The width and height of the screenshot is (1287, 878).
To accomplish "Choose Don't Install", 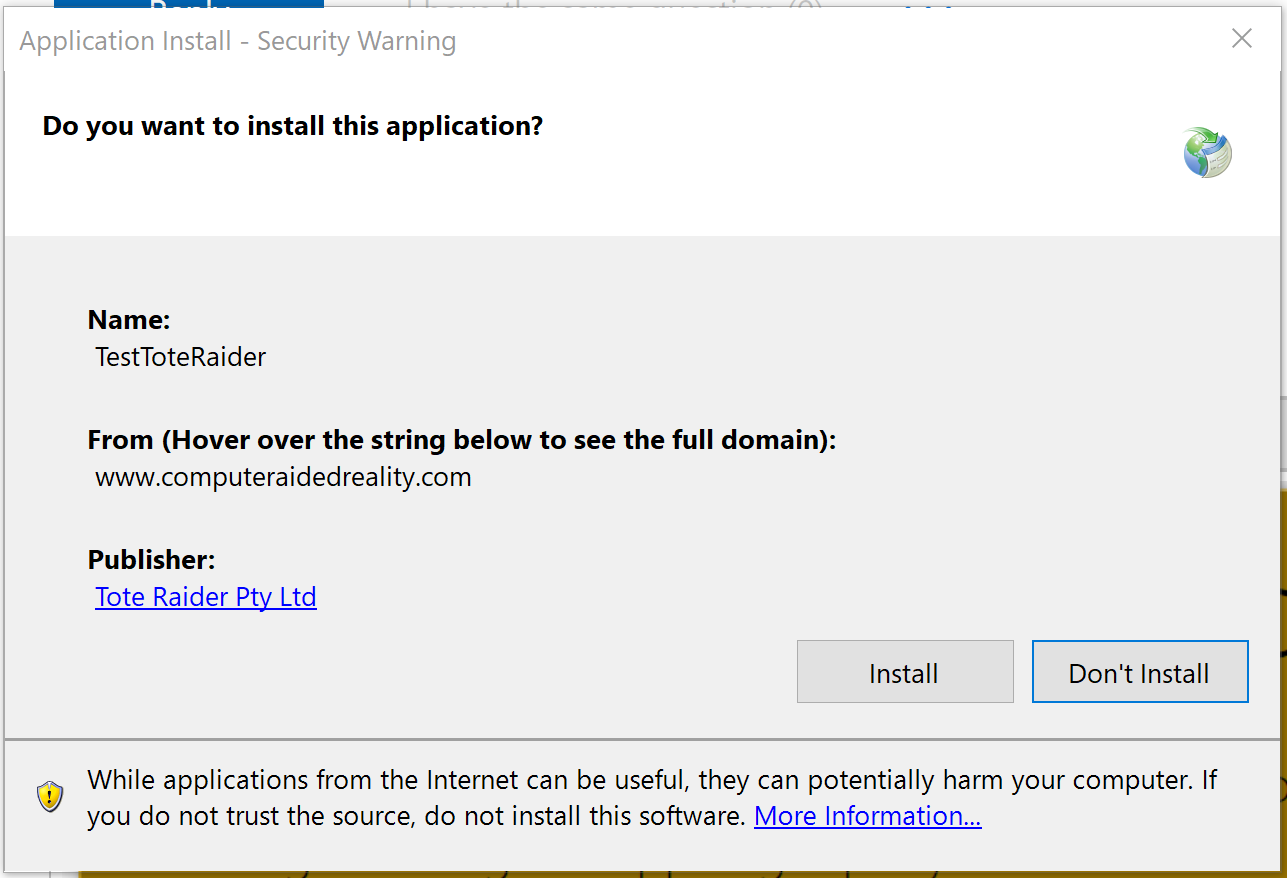I will click(1140, 672).
